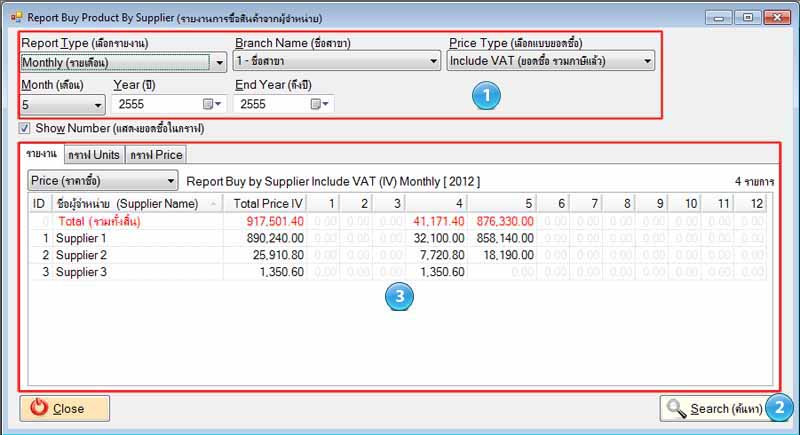Image resolution: width=800 pixels, height=435 pixels.
Task: Open the Month dropdown
Action: click(x=98, y=104)
